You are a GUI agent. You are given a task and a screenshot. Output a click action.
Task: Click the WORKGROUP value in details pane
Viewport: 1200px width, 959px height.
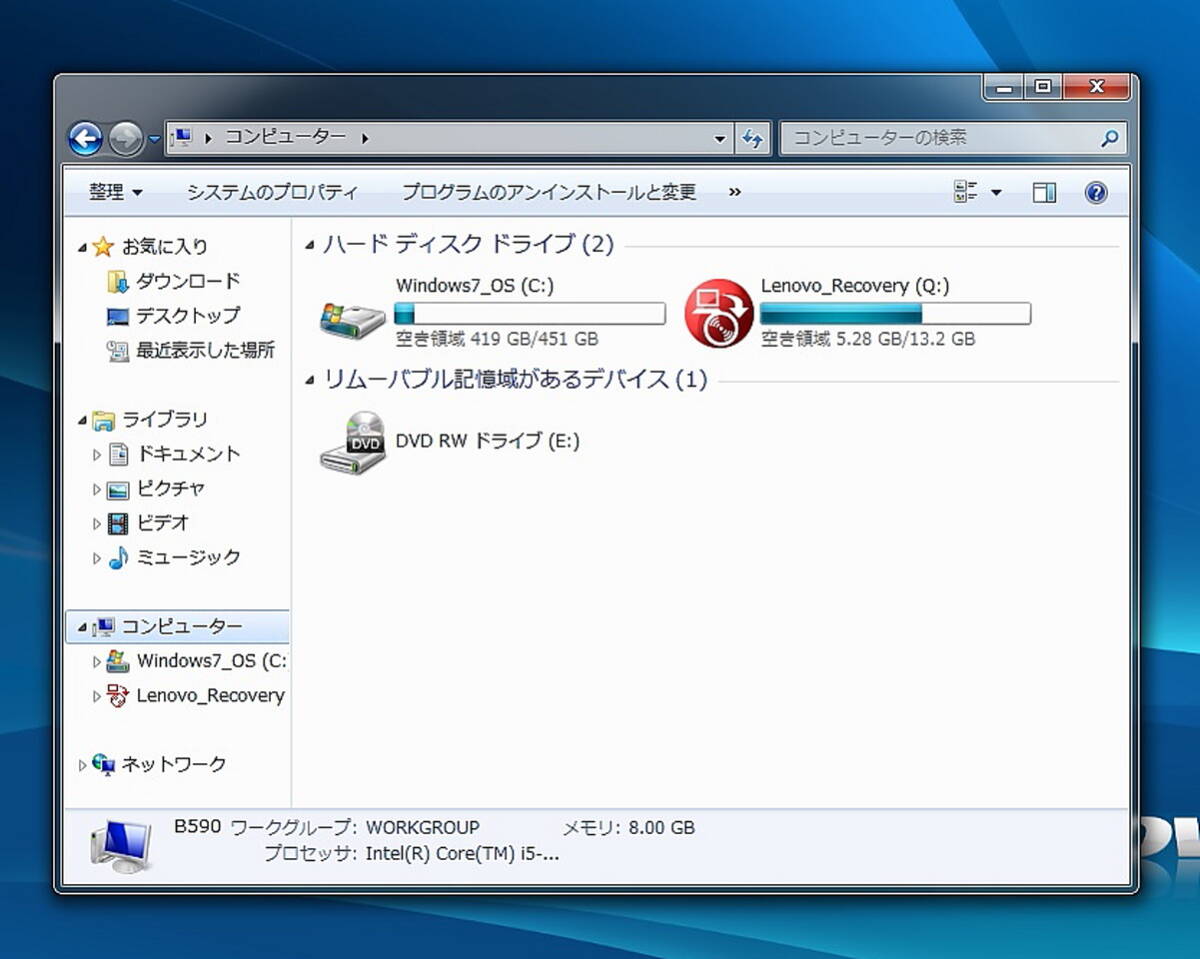tap(422, 828)
